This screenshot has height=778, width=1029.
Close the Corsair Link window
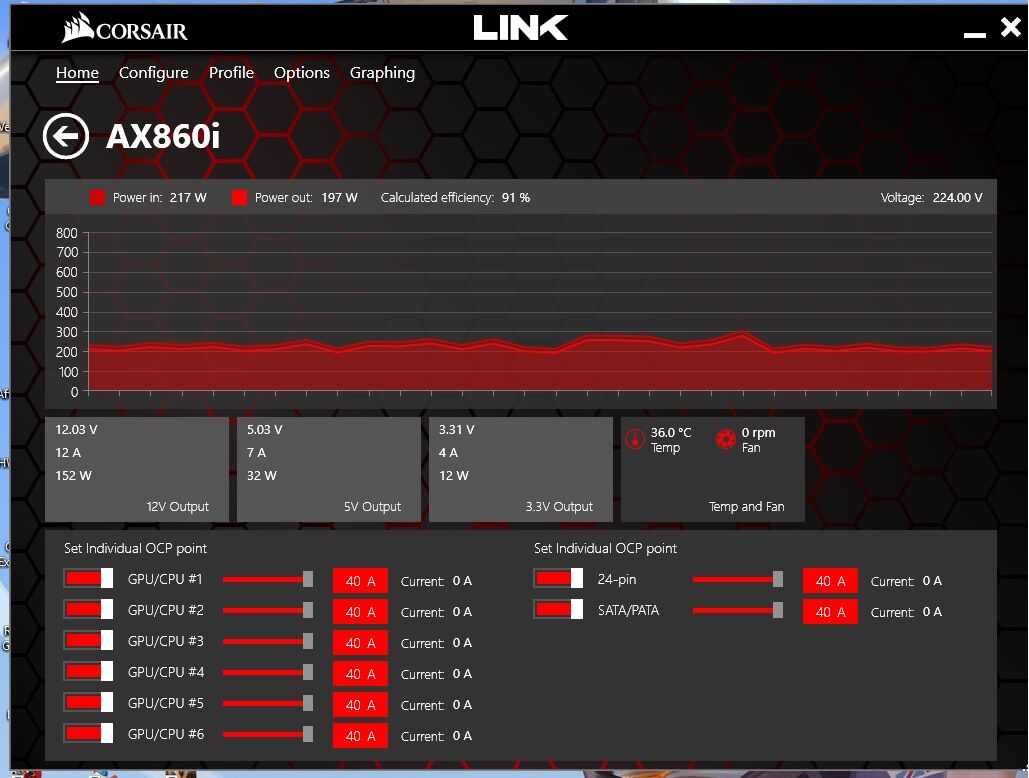coord(1011,27)
